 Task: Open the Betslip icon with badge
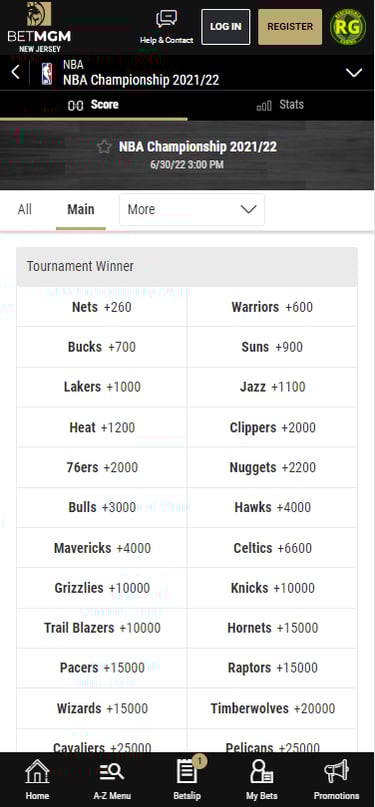[x=187, y=779]
